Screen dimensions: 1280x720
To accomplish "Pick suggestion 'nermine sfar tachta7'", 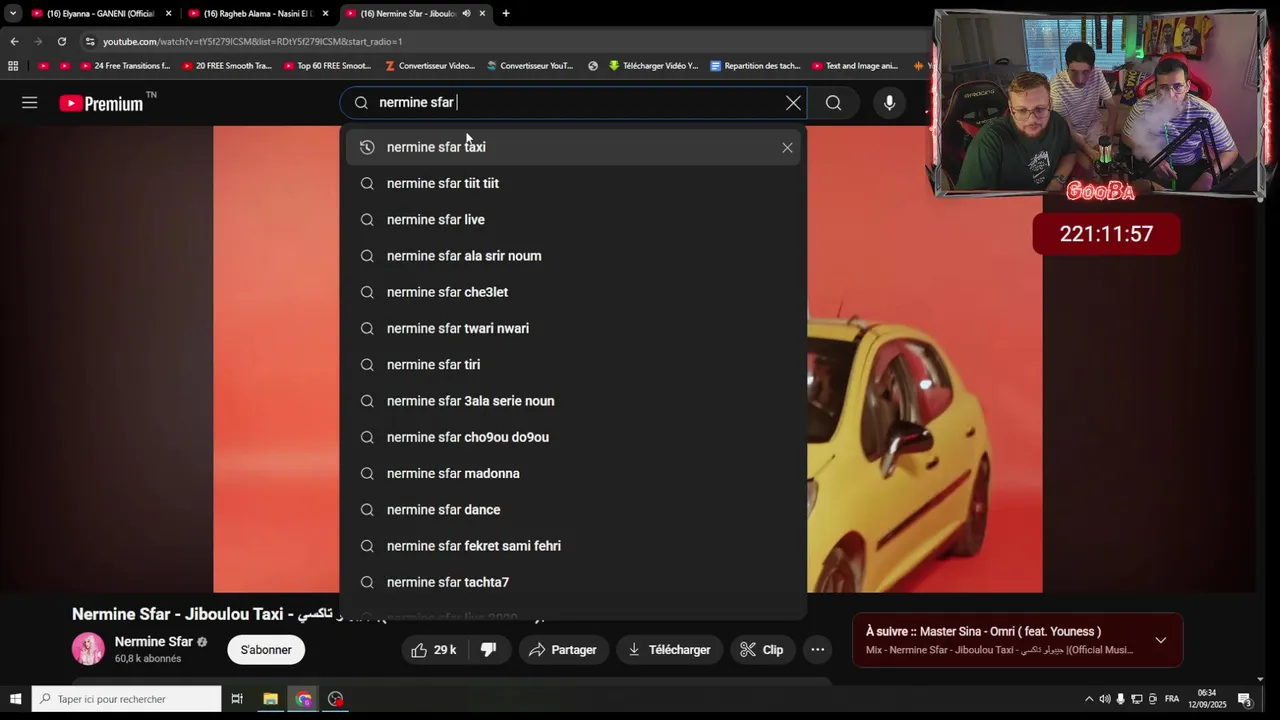I will [x=572, y=582].
